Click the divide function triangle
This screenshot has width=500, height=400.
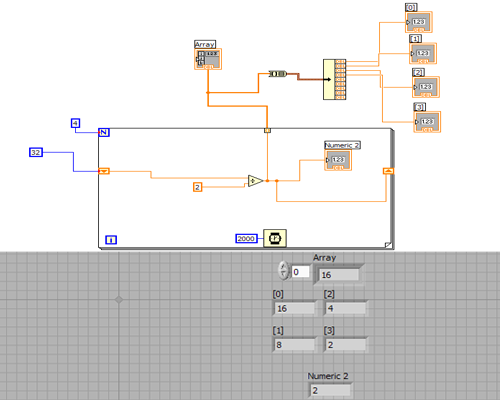[256, 181]
